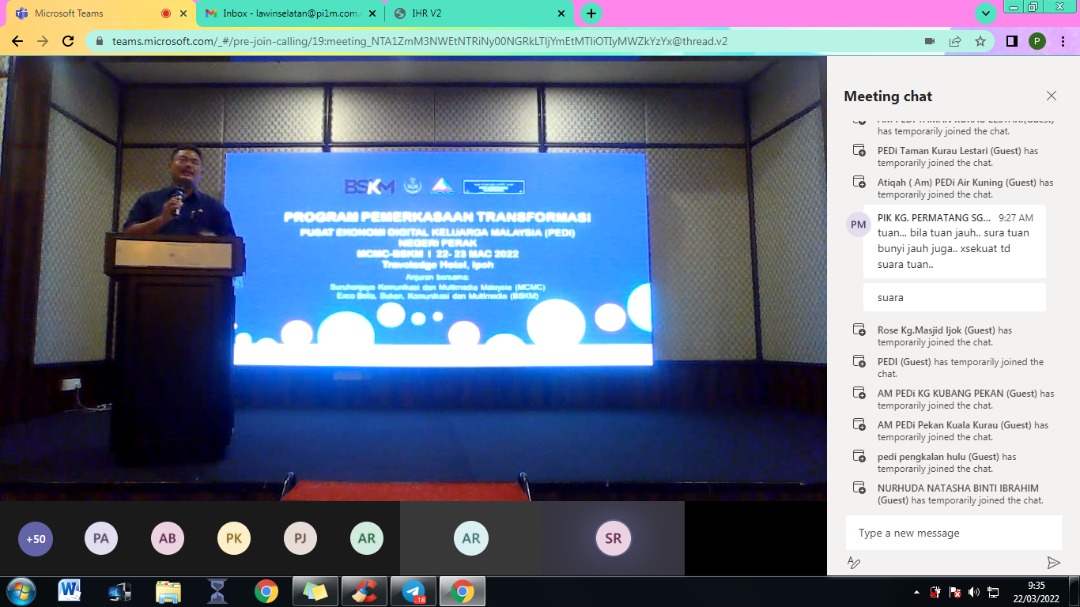Toggle the browser side panel
The width and height of the screenshot is (1080, 607).
pos(1011,41)
